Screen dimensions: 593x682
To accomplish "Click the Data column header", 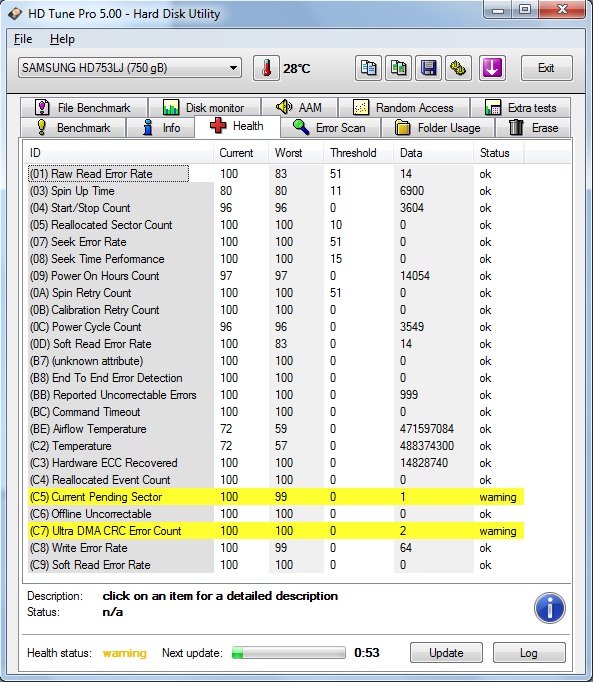I will pyautogui.click(x=434, y=153).
